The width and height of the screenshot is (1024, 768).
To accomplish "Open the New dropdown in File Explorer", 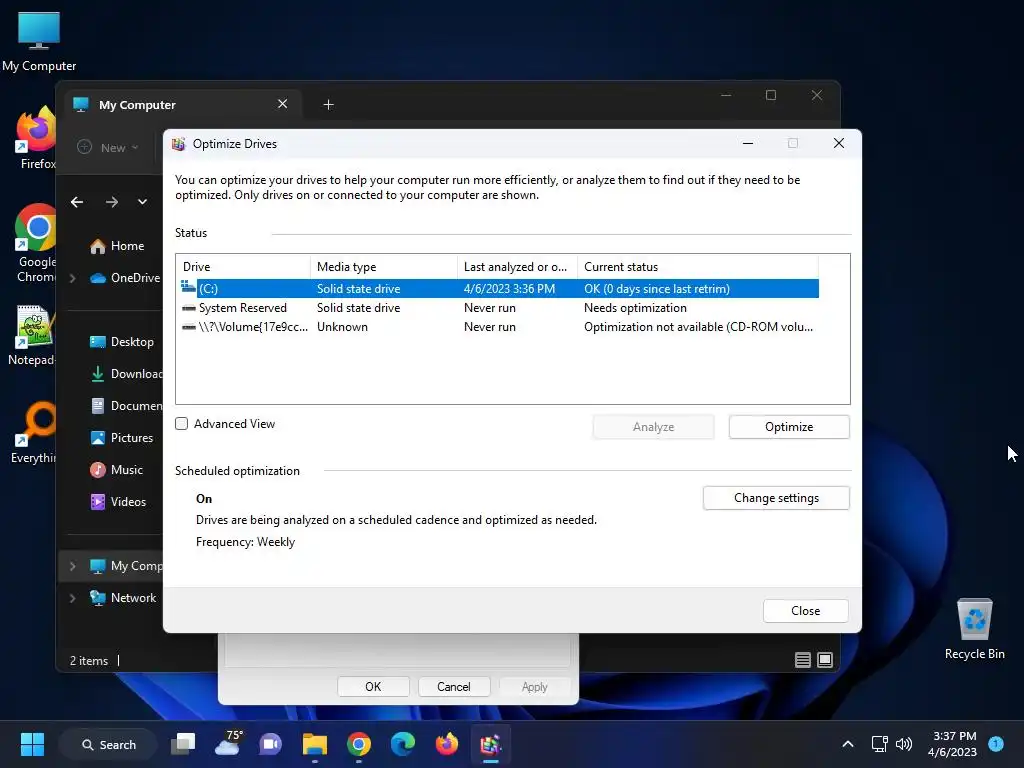I will coord(108,148).
